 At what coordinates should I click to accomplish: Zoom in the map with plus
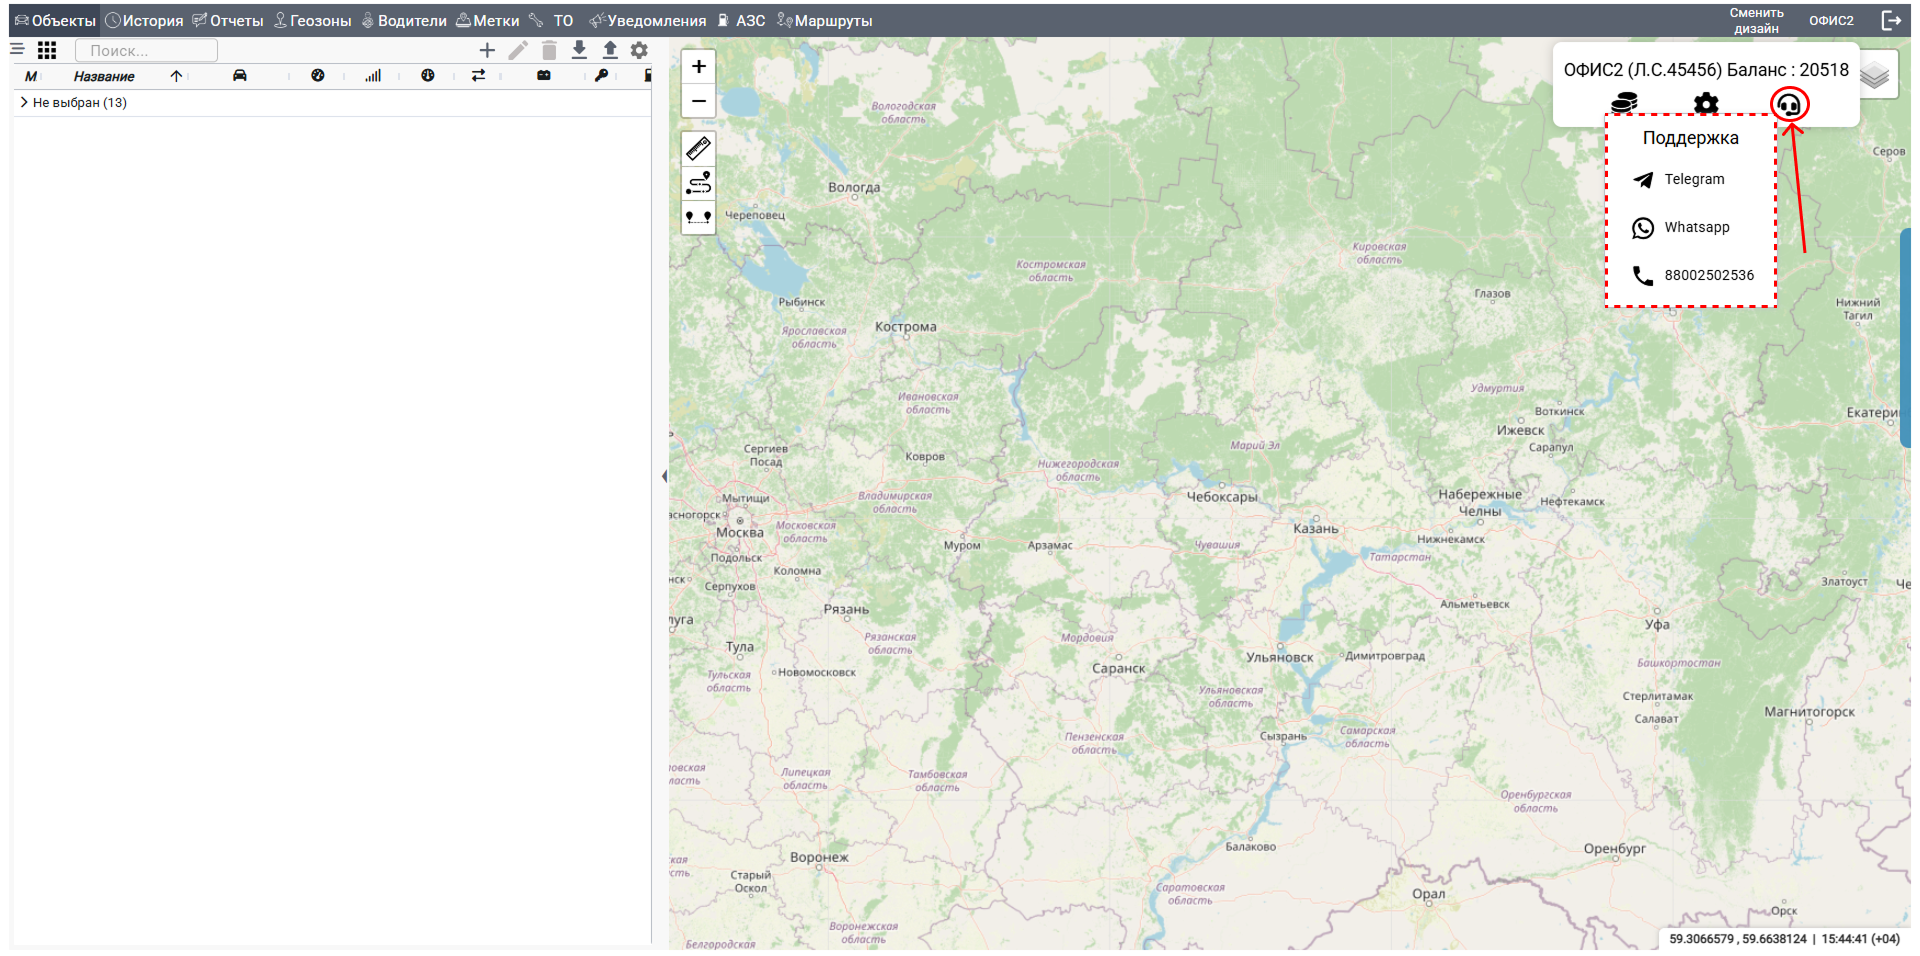pyautogui.click(x=698, y=67)
